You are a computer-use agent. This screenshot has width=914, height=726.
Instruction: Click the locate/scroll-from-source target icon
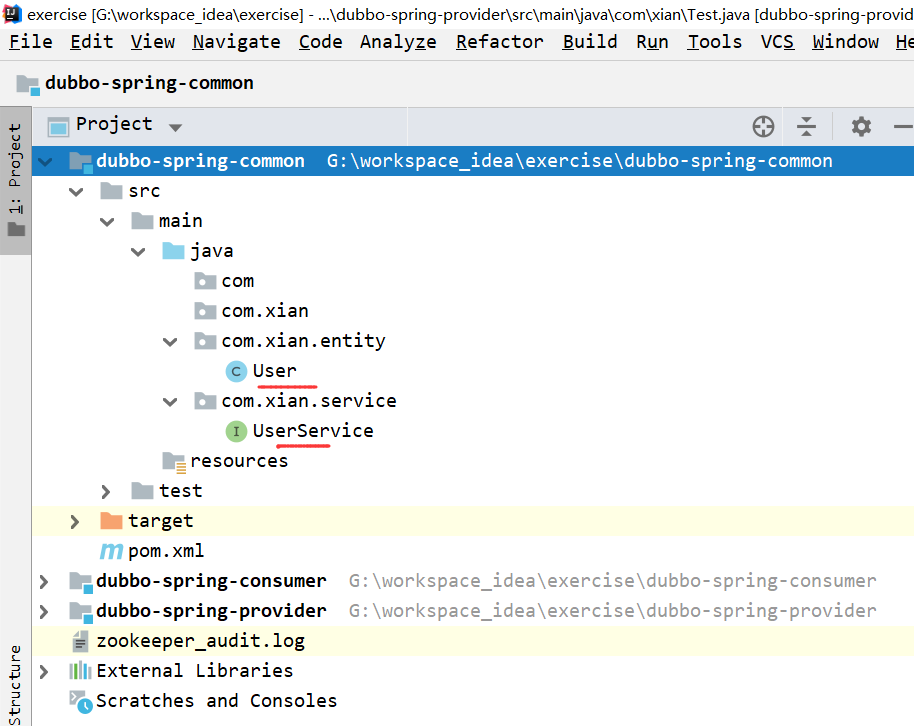[763, 126]
